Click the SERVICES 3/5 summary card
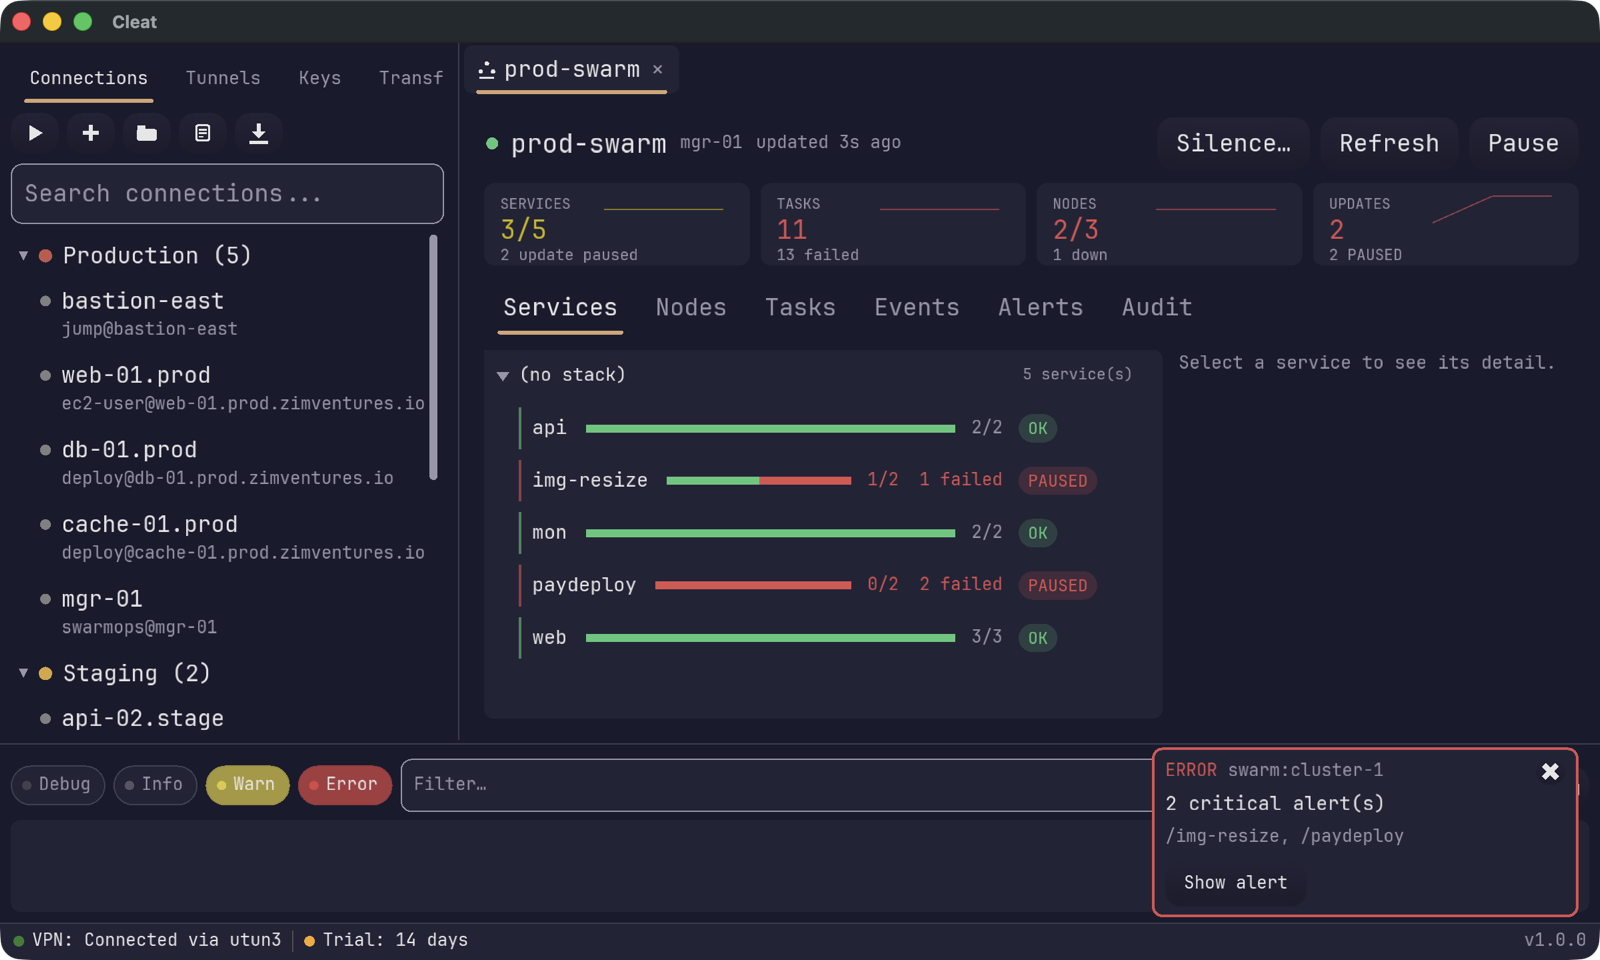 (617, 224)
